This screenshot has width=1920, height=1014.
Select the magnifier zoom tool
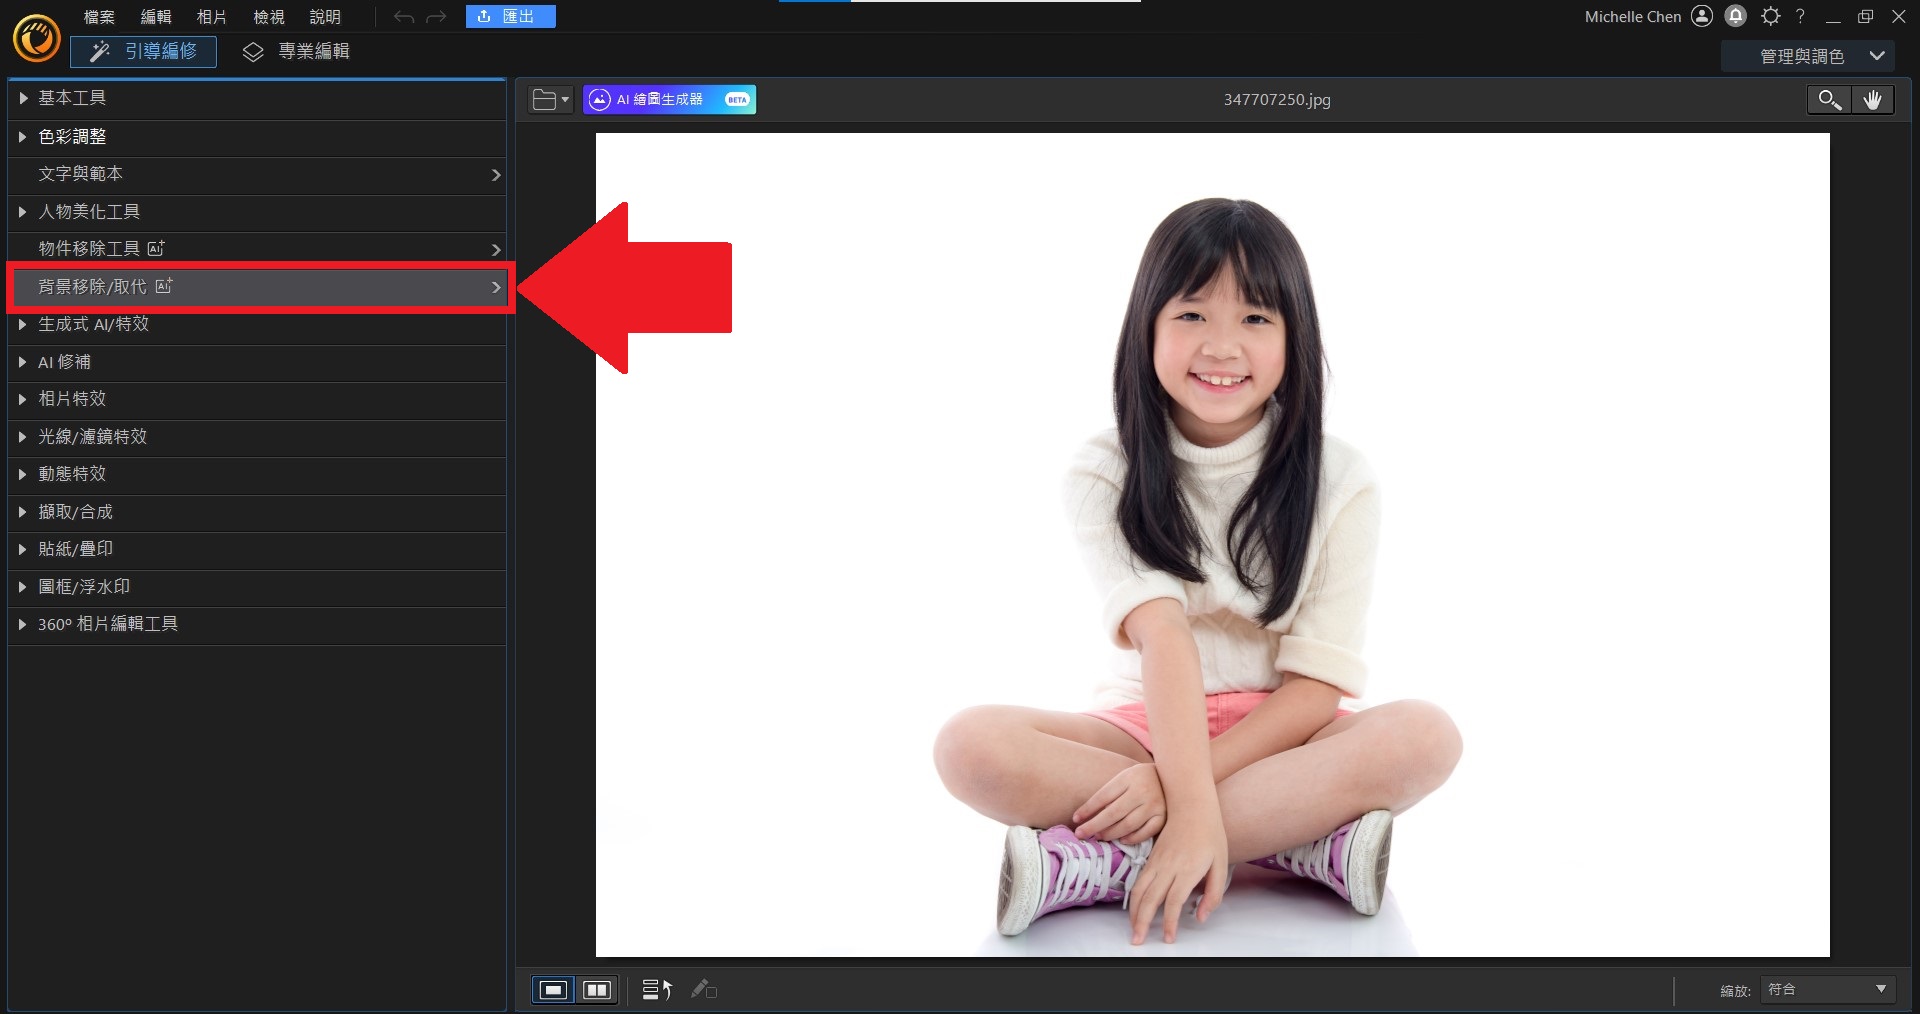pos(1829,100)
